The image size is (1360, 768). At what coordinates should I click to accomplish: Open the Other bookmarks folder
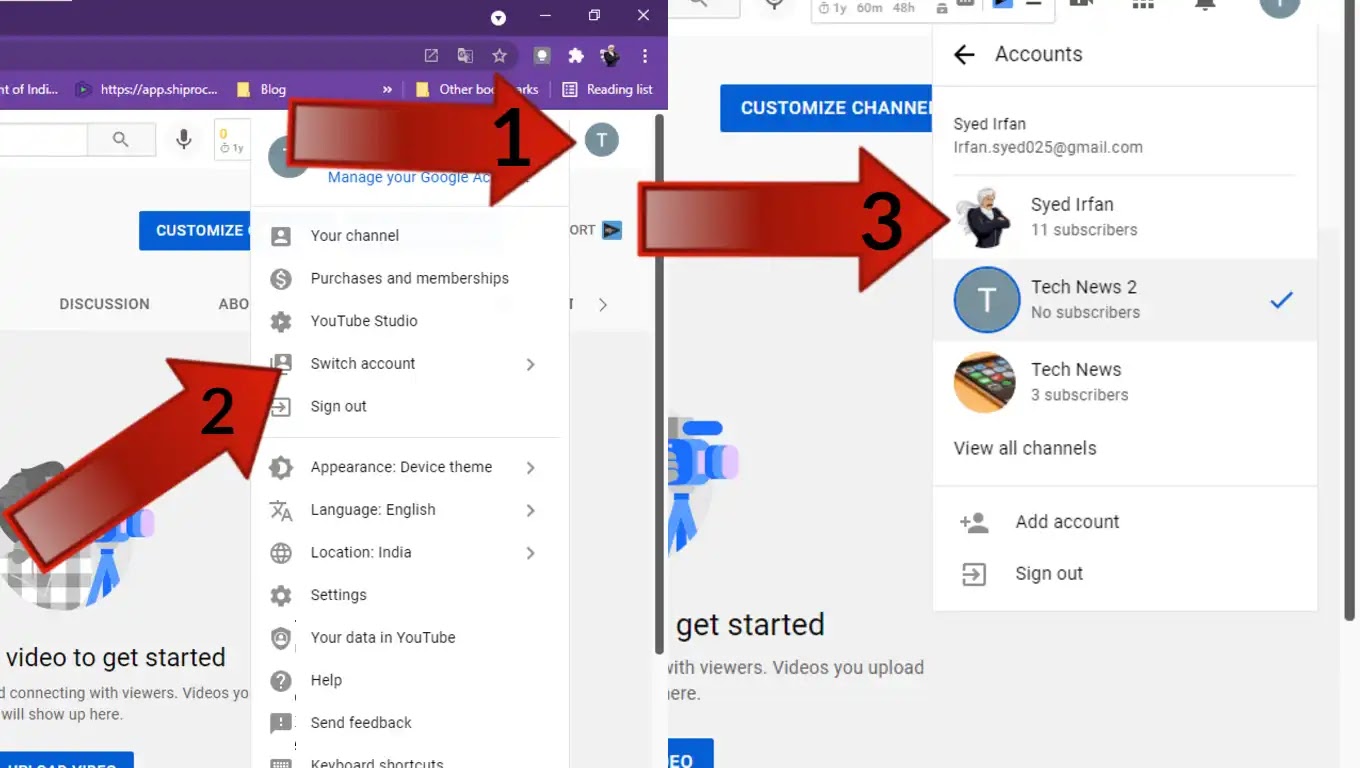477,89
